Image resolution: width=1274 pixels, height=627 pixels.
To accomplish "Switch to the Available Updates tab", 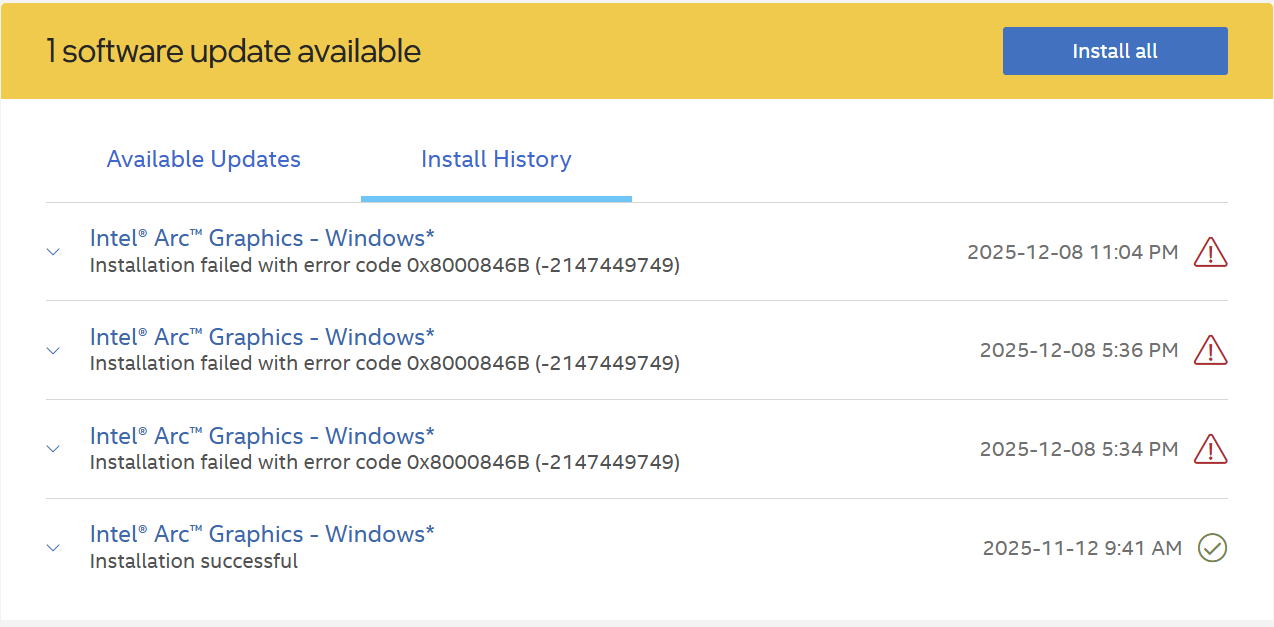I will click(x=203, y=159).
